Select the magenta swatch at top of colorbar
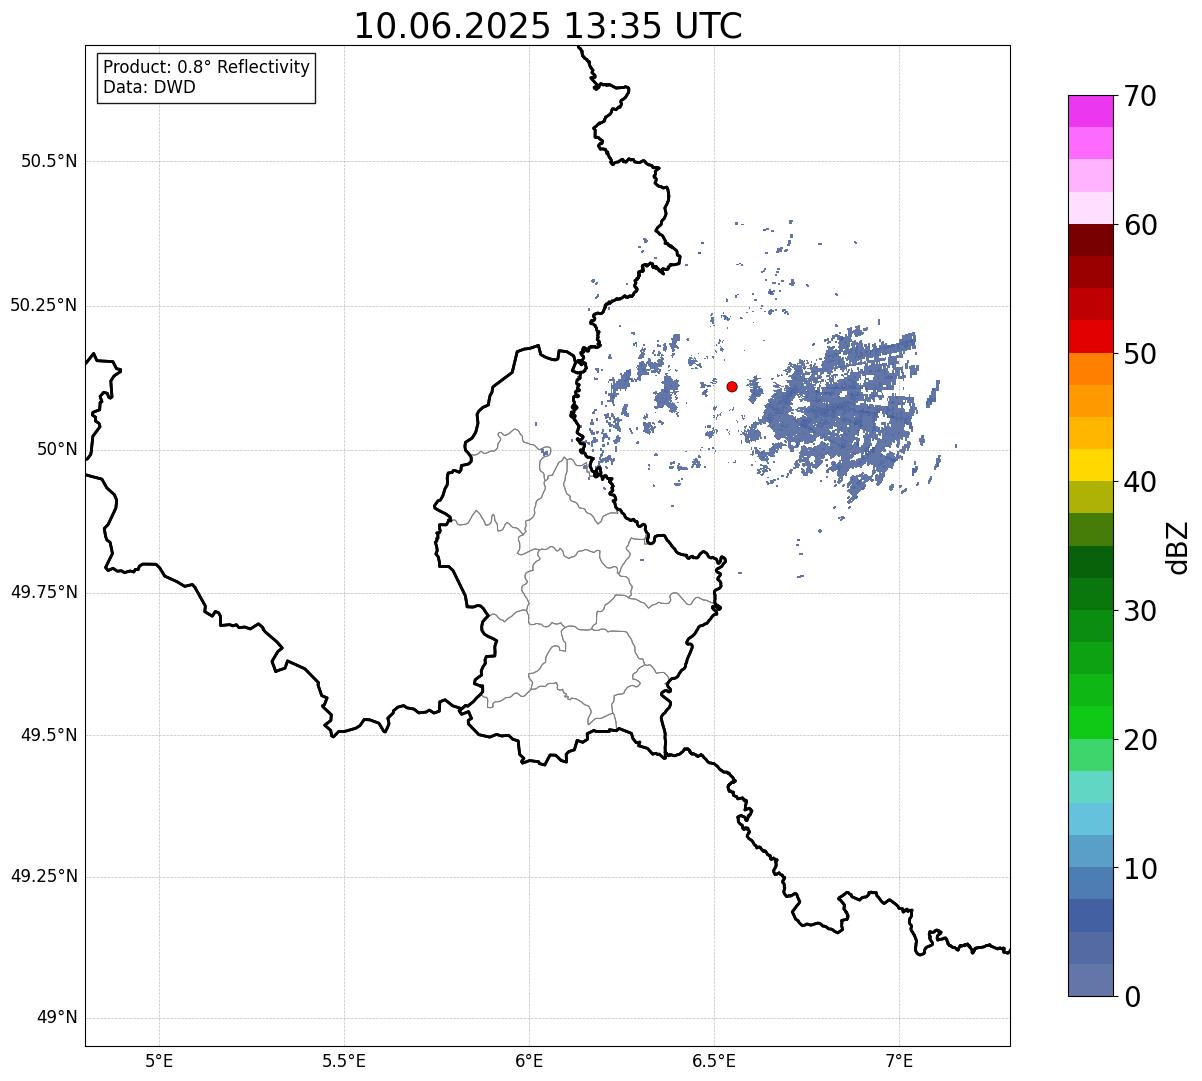 (1091, 111)
